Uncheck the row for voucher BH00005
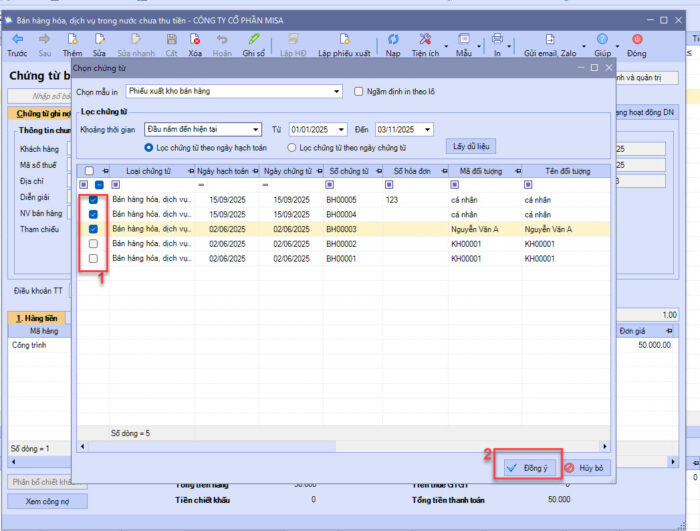Image resolution: width=700 pixels, height=531 pixels. (93, 200)
